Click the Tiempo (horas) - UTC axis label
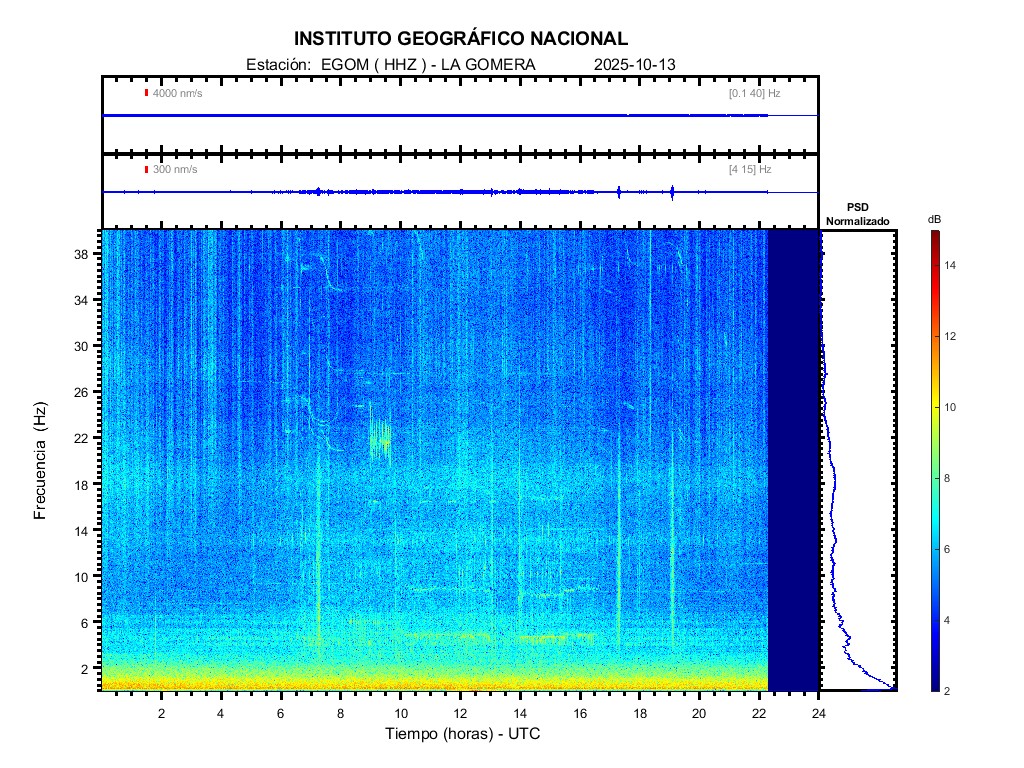The width and height of the screenshot is (1024, 768). pos(463,734)
